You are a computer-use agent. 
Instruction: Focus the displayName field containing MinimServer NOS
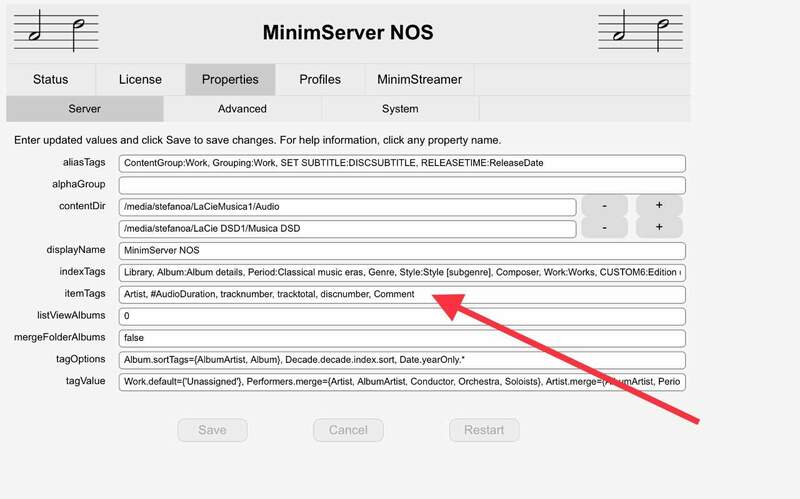click(x=400, y=250)
